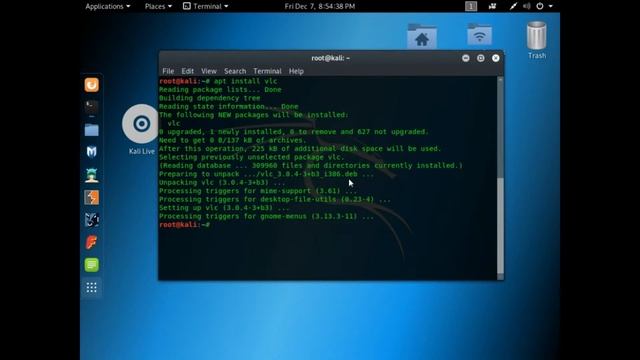This screenshot has width=640, height=360.
Task: Click the 'Building dependency tree' line
Action: (x=209, y=98)
